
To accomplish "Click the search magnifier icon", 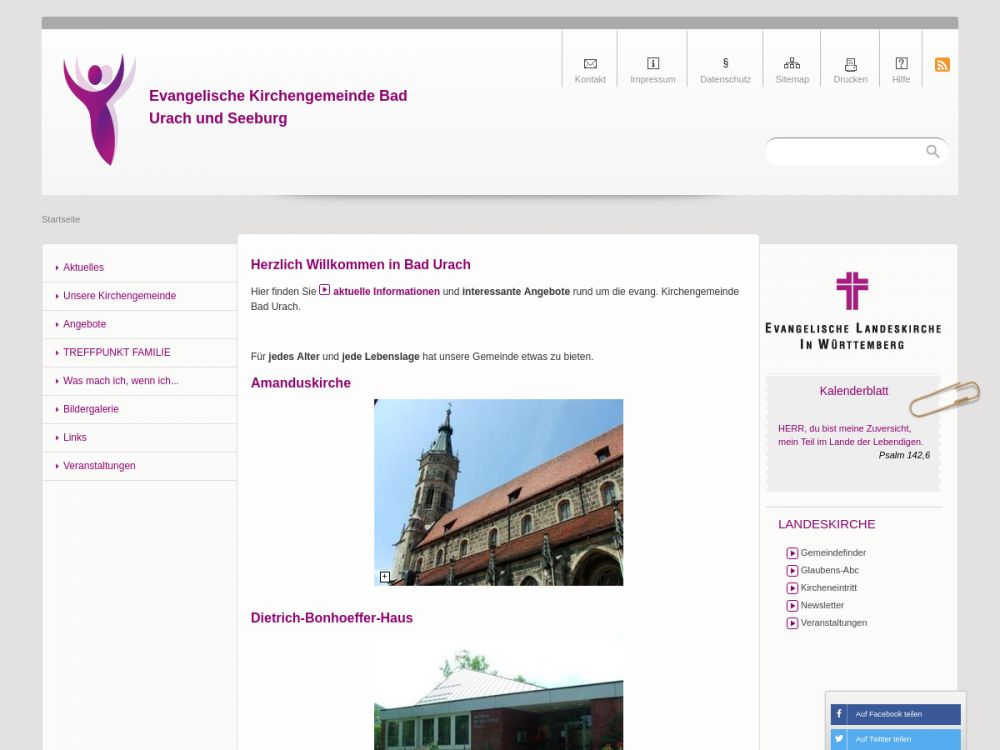I will click(x=932, y=152).
